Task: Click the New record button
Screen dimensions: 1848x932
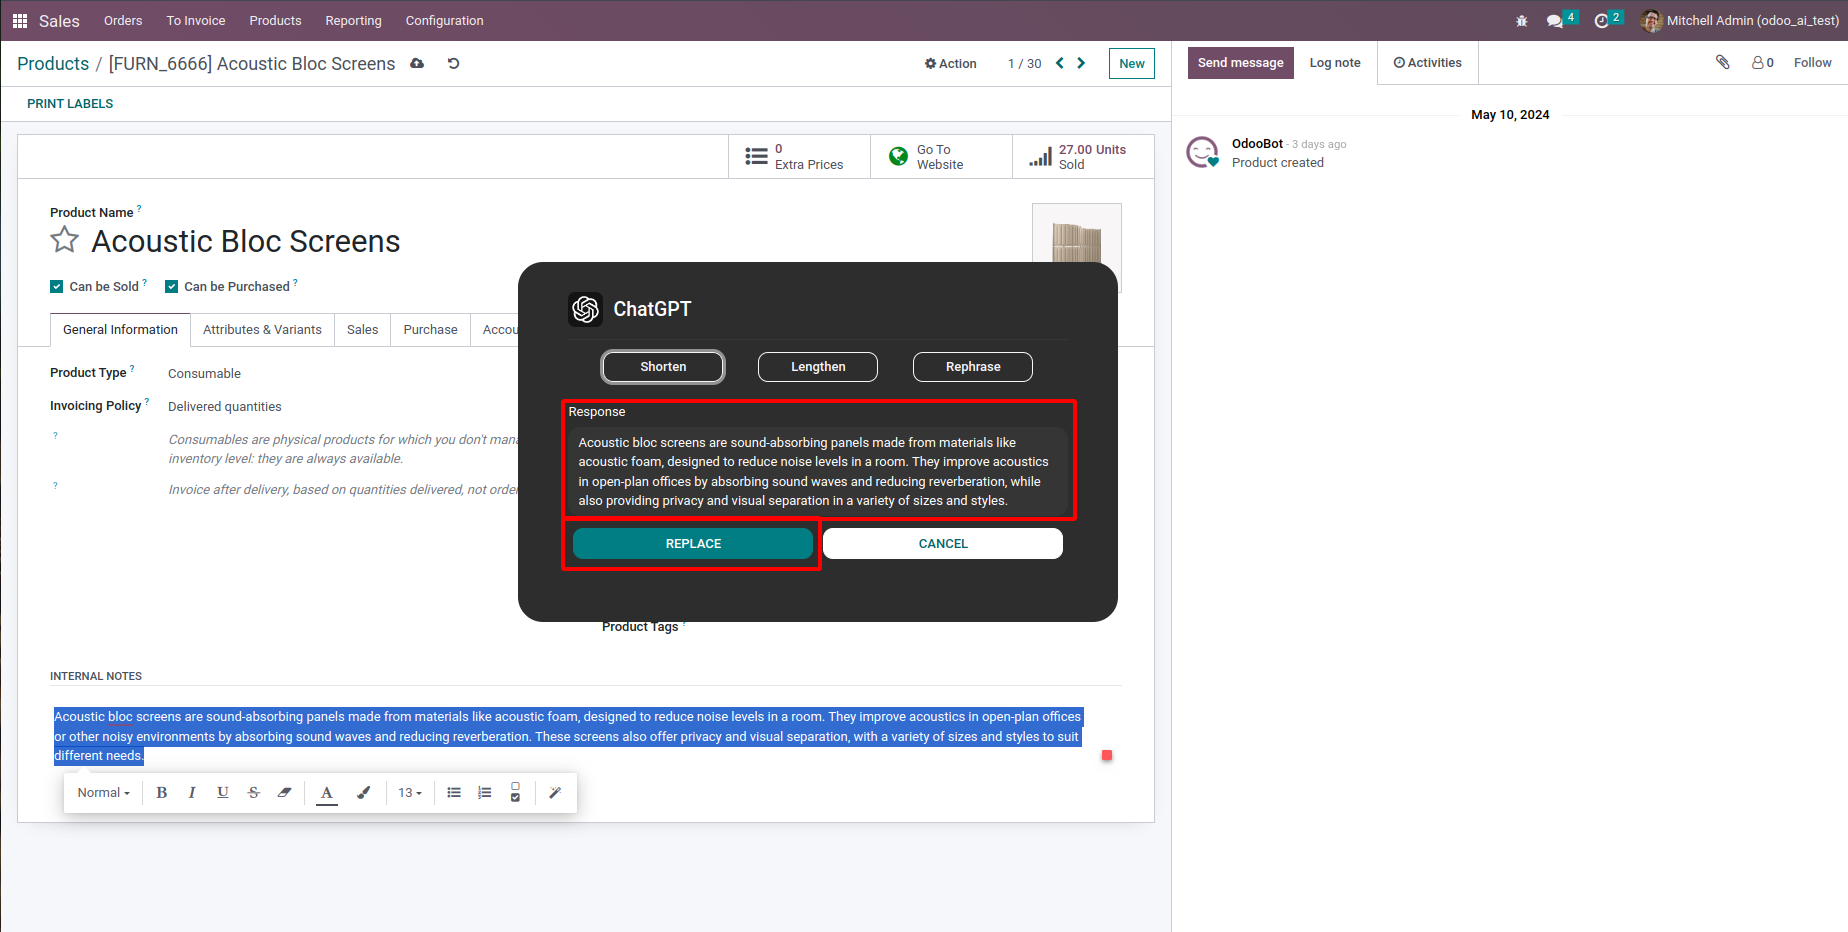Action: pos(1132,63)
